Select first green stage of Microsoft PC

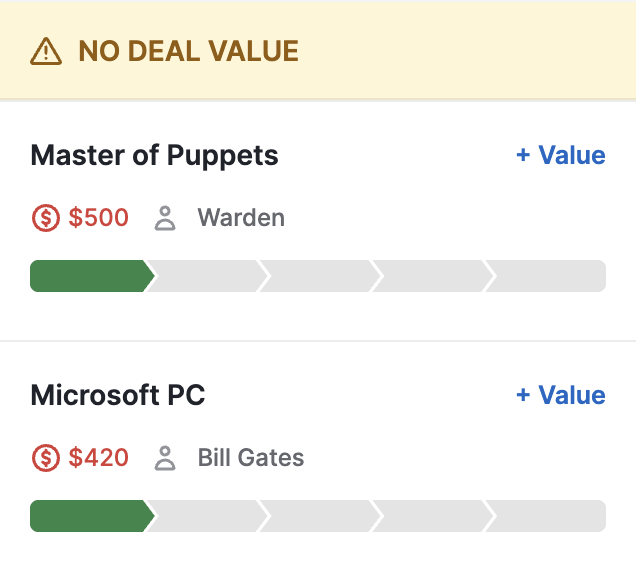coord(92,516)
